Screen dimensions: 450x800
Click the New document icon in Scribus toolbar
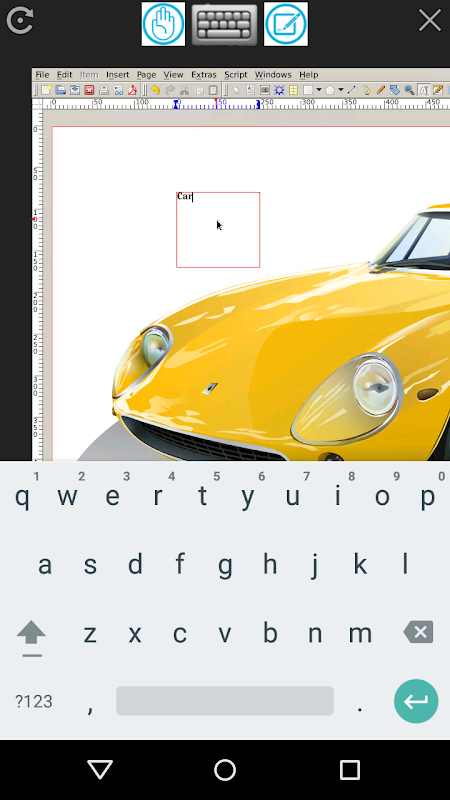click(x=46, y=90)
